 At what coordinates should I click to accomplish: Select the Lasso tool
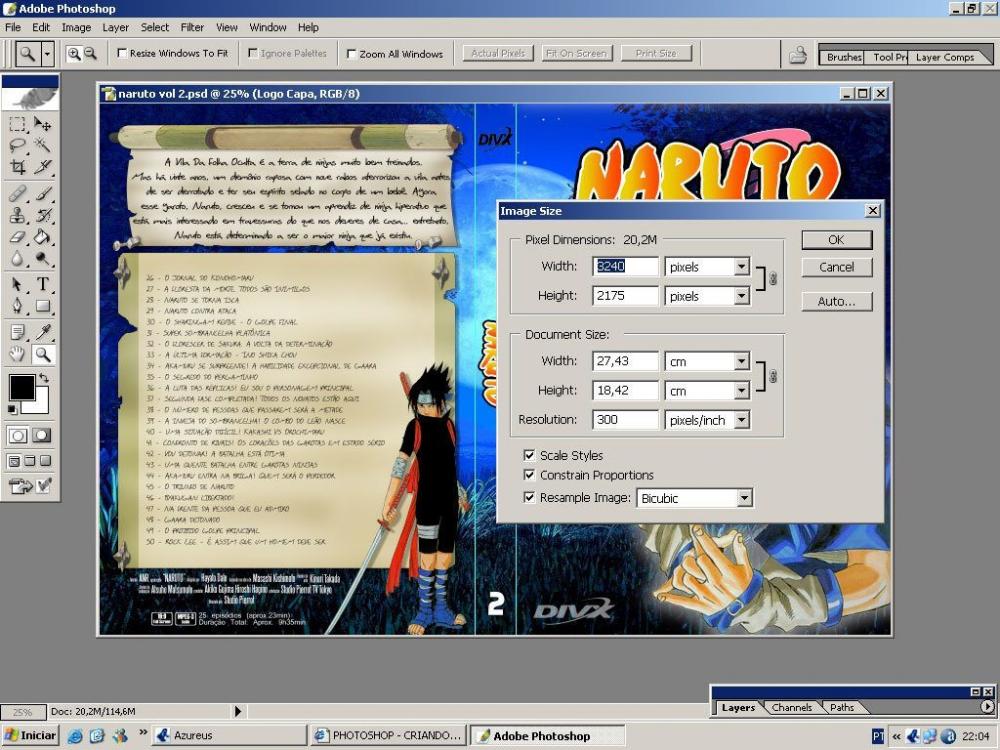18,146
